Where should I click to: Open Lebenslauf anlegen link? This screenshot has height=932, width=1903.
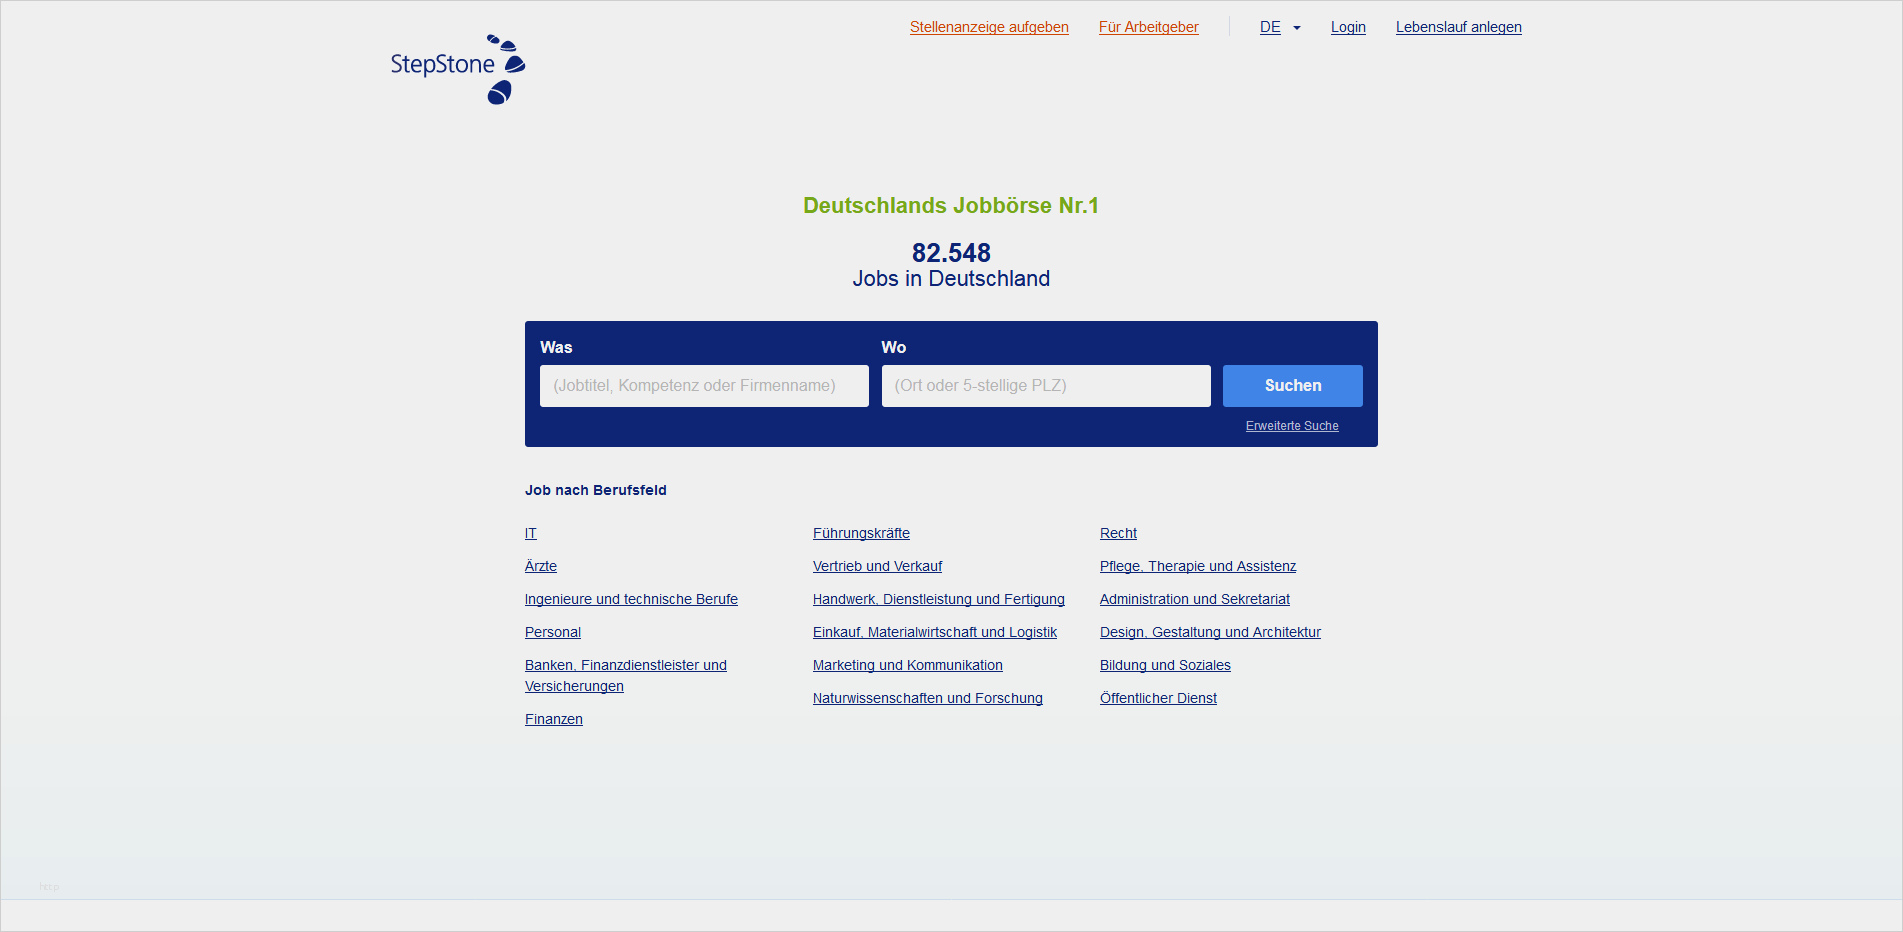click(1459, 27)
